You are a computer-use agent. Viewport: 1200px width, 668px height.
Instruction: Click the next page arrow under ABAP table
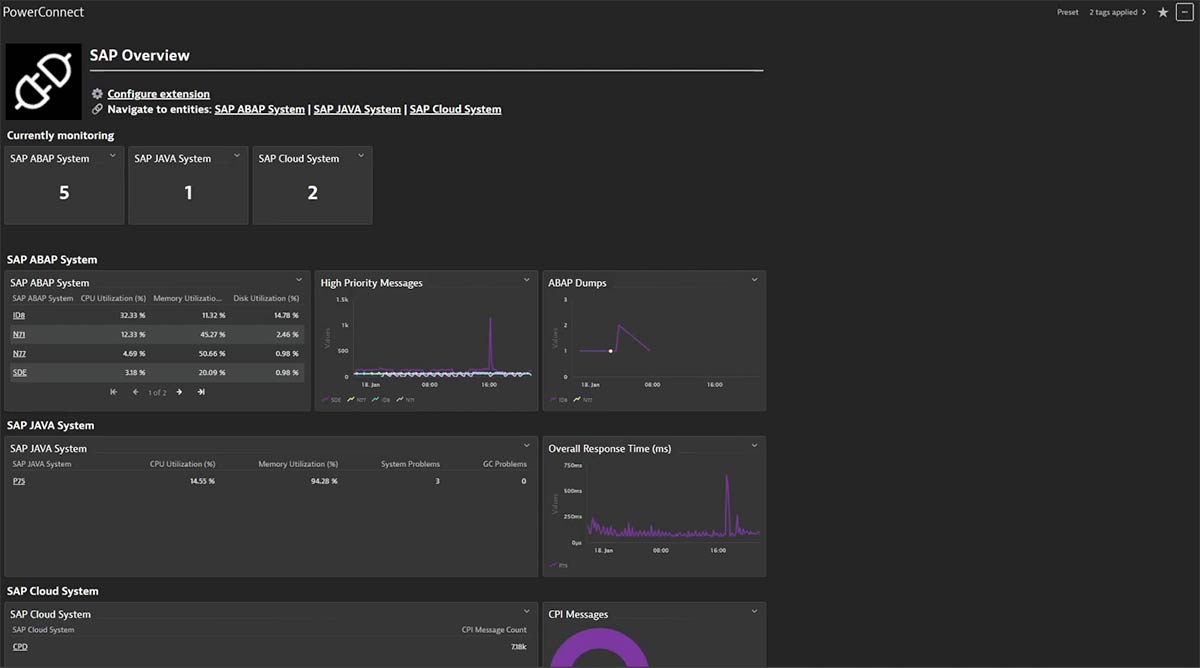point(179,392)
